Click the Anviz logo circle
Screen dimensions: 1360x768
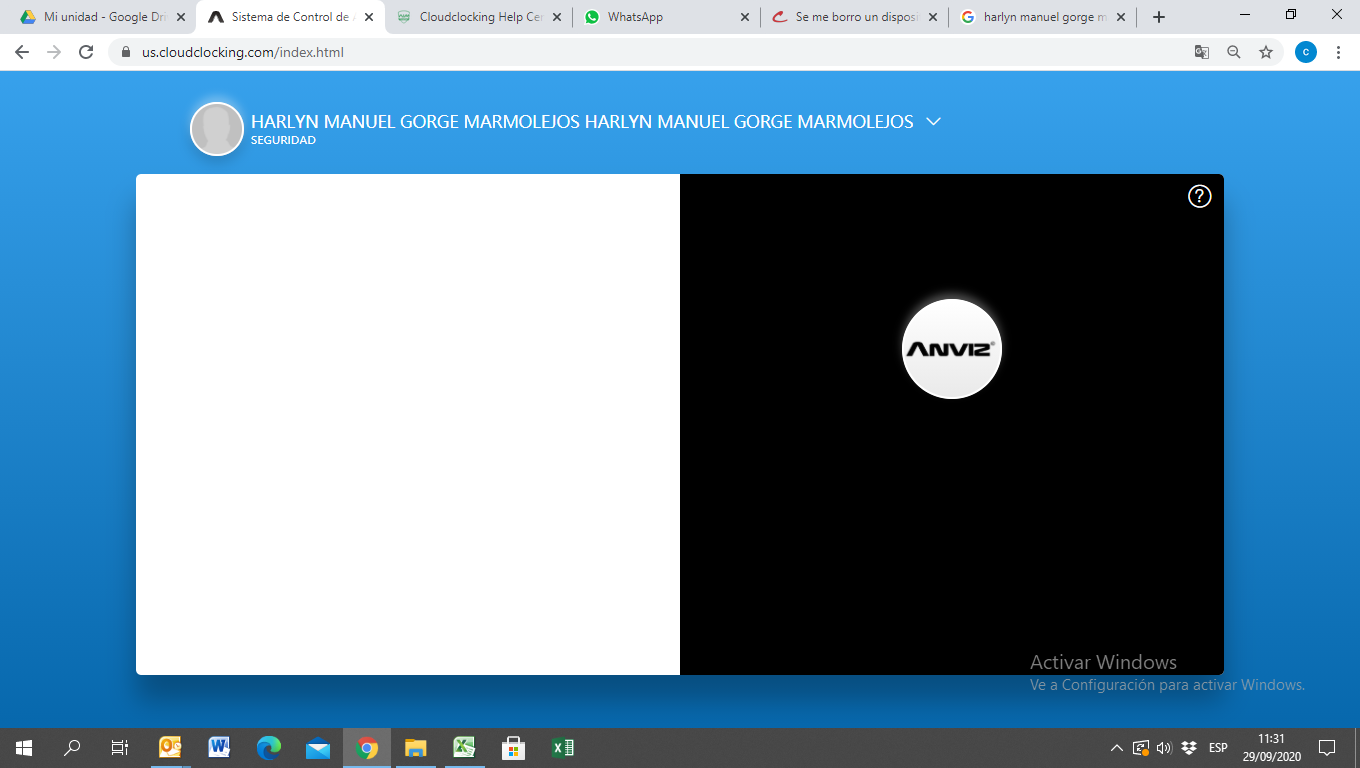pyautogui.click(x=952, y=349)
